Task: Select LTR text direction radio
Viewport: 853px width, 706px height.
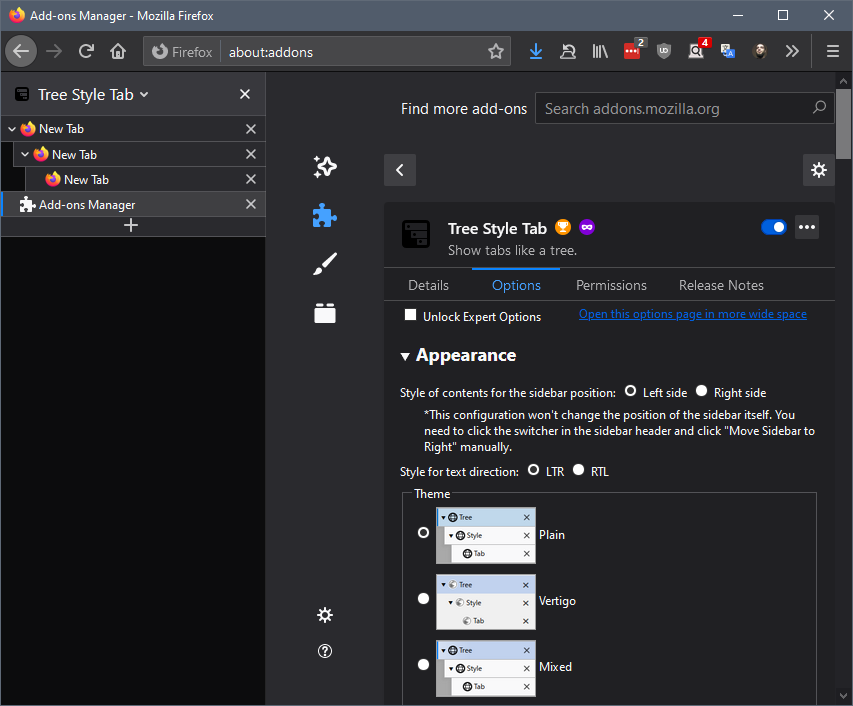Action: point(534,469)
